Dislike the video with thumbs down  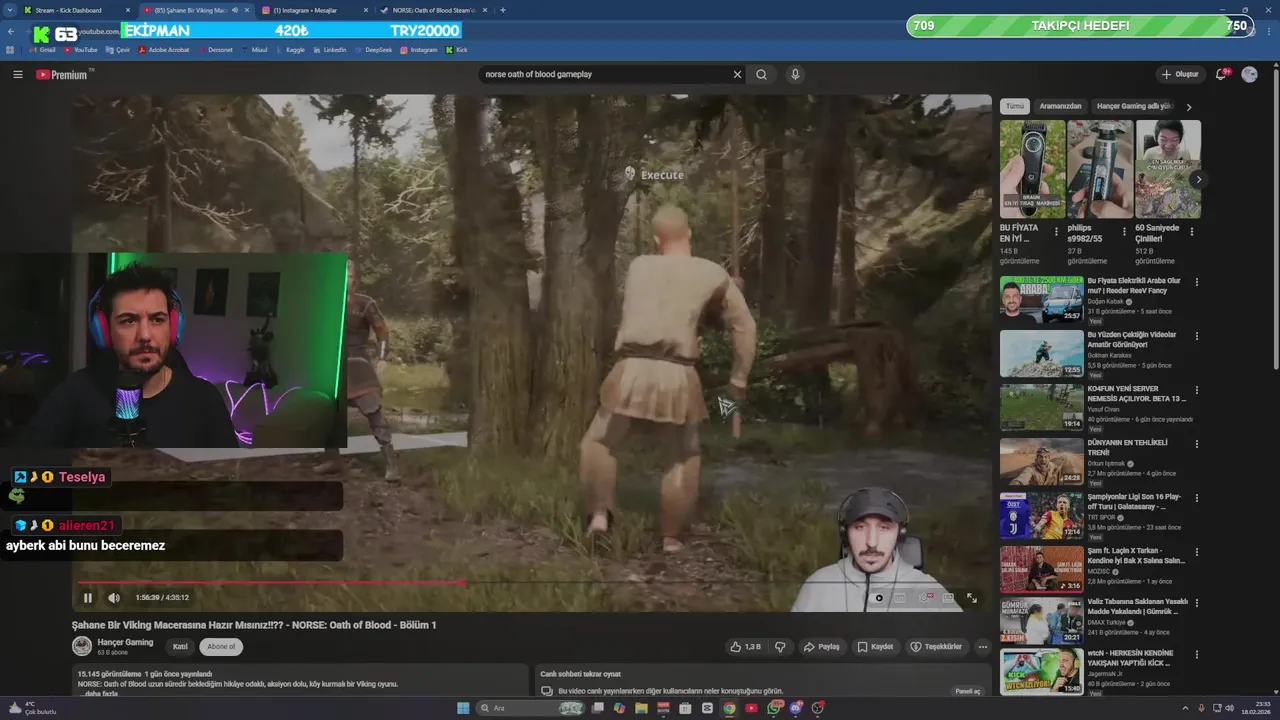[x=780, y=647]
